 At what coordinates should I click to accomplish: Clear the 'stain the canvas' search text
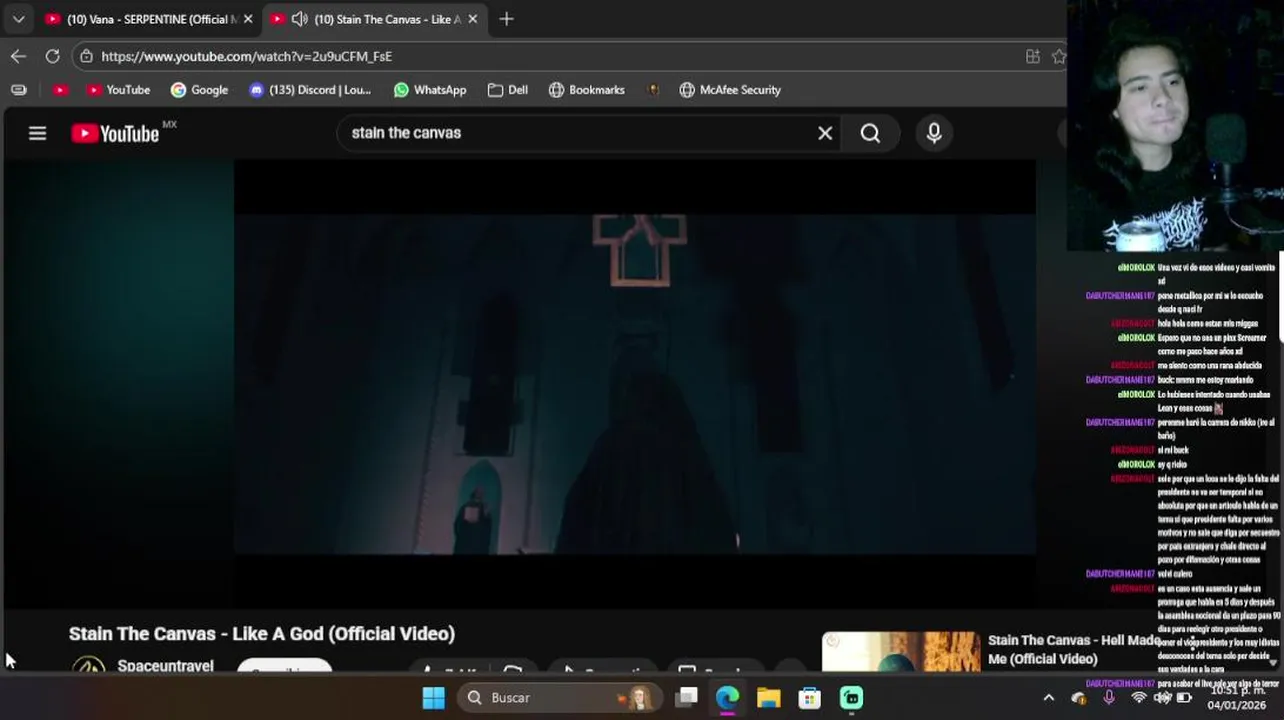pos(825,133)
